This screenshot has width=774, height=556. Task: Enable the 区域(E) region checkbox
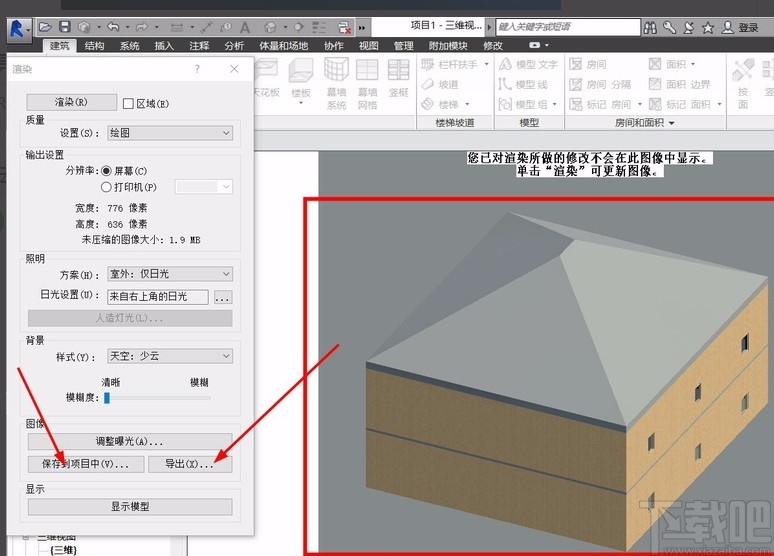(x=128, y=103)
